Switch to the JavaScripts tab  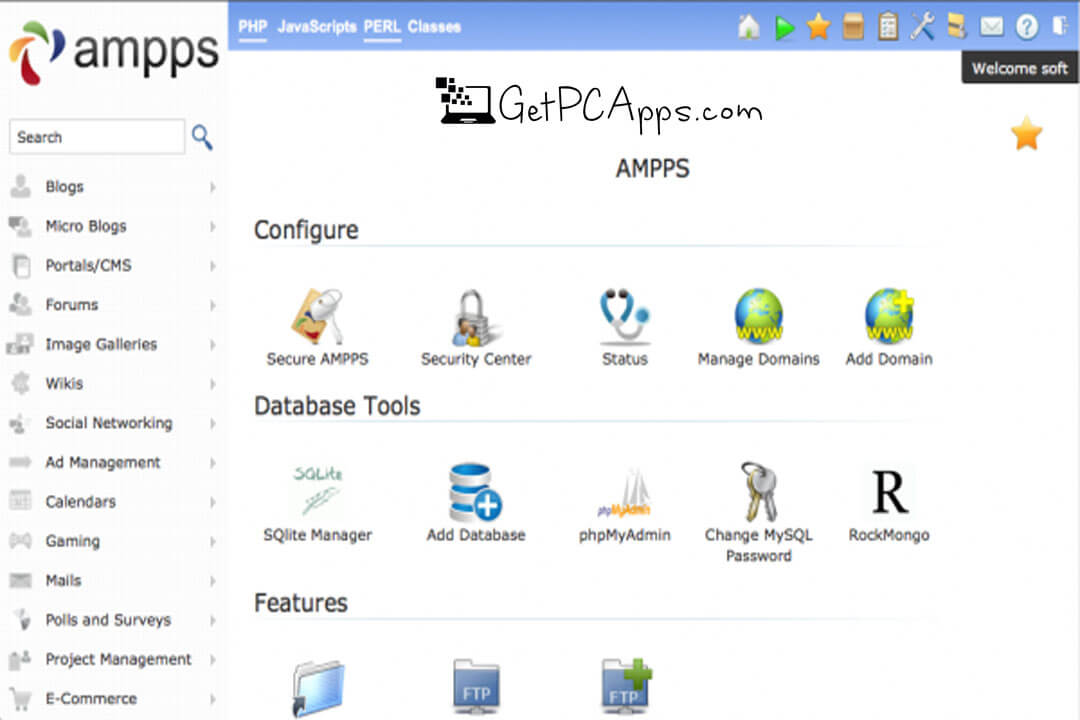tap(317, 27)
